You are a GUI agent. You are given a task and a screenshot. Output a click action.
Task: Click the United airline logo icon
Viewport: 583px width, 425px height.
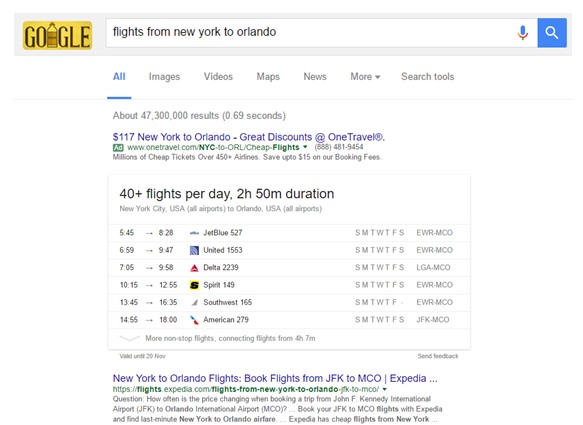coord(194,250)
